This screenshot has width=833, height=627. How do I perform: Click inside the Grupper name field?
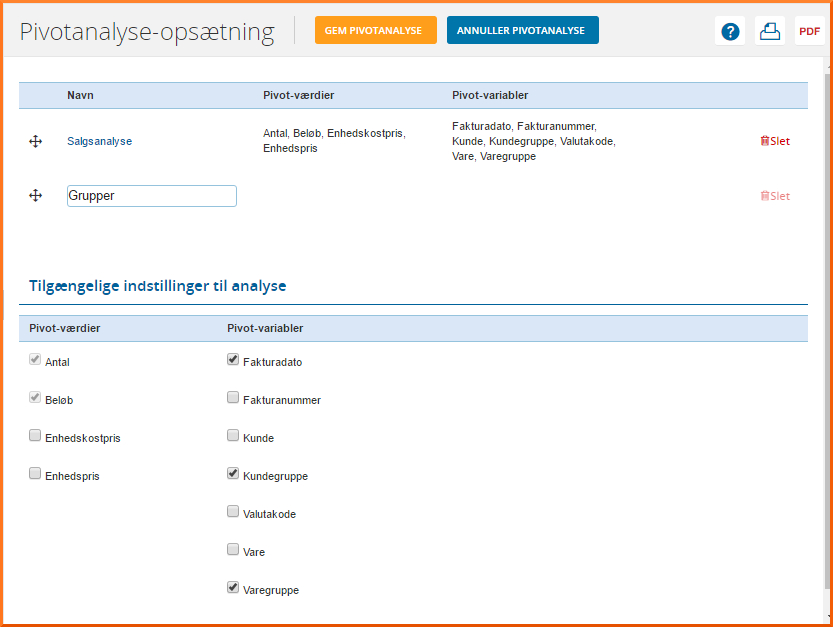(151, 195)
